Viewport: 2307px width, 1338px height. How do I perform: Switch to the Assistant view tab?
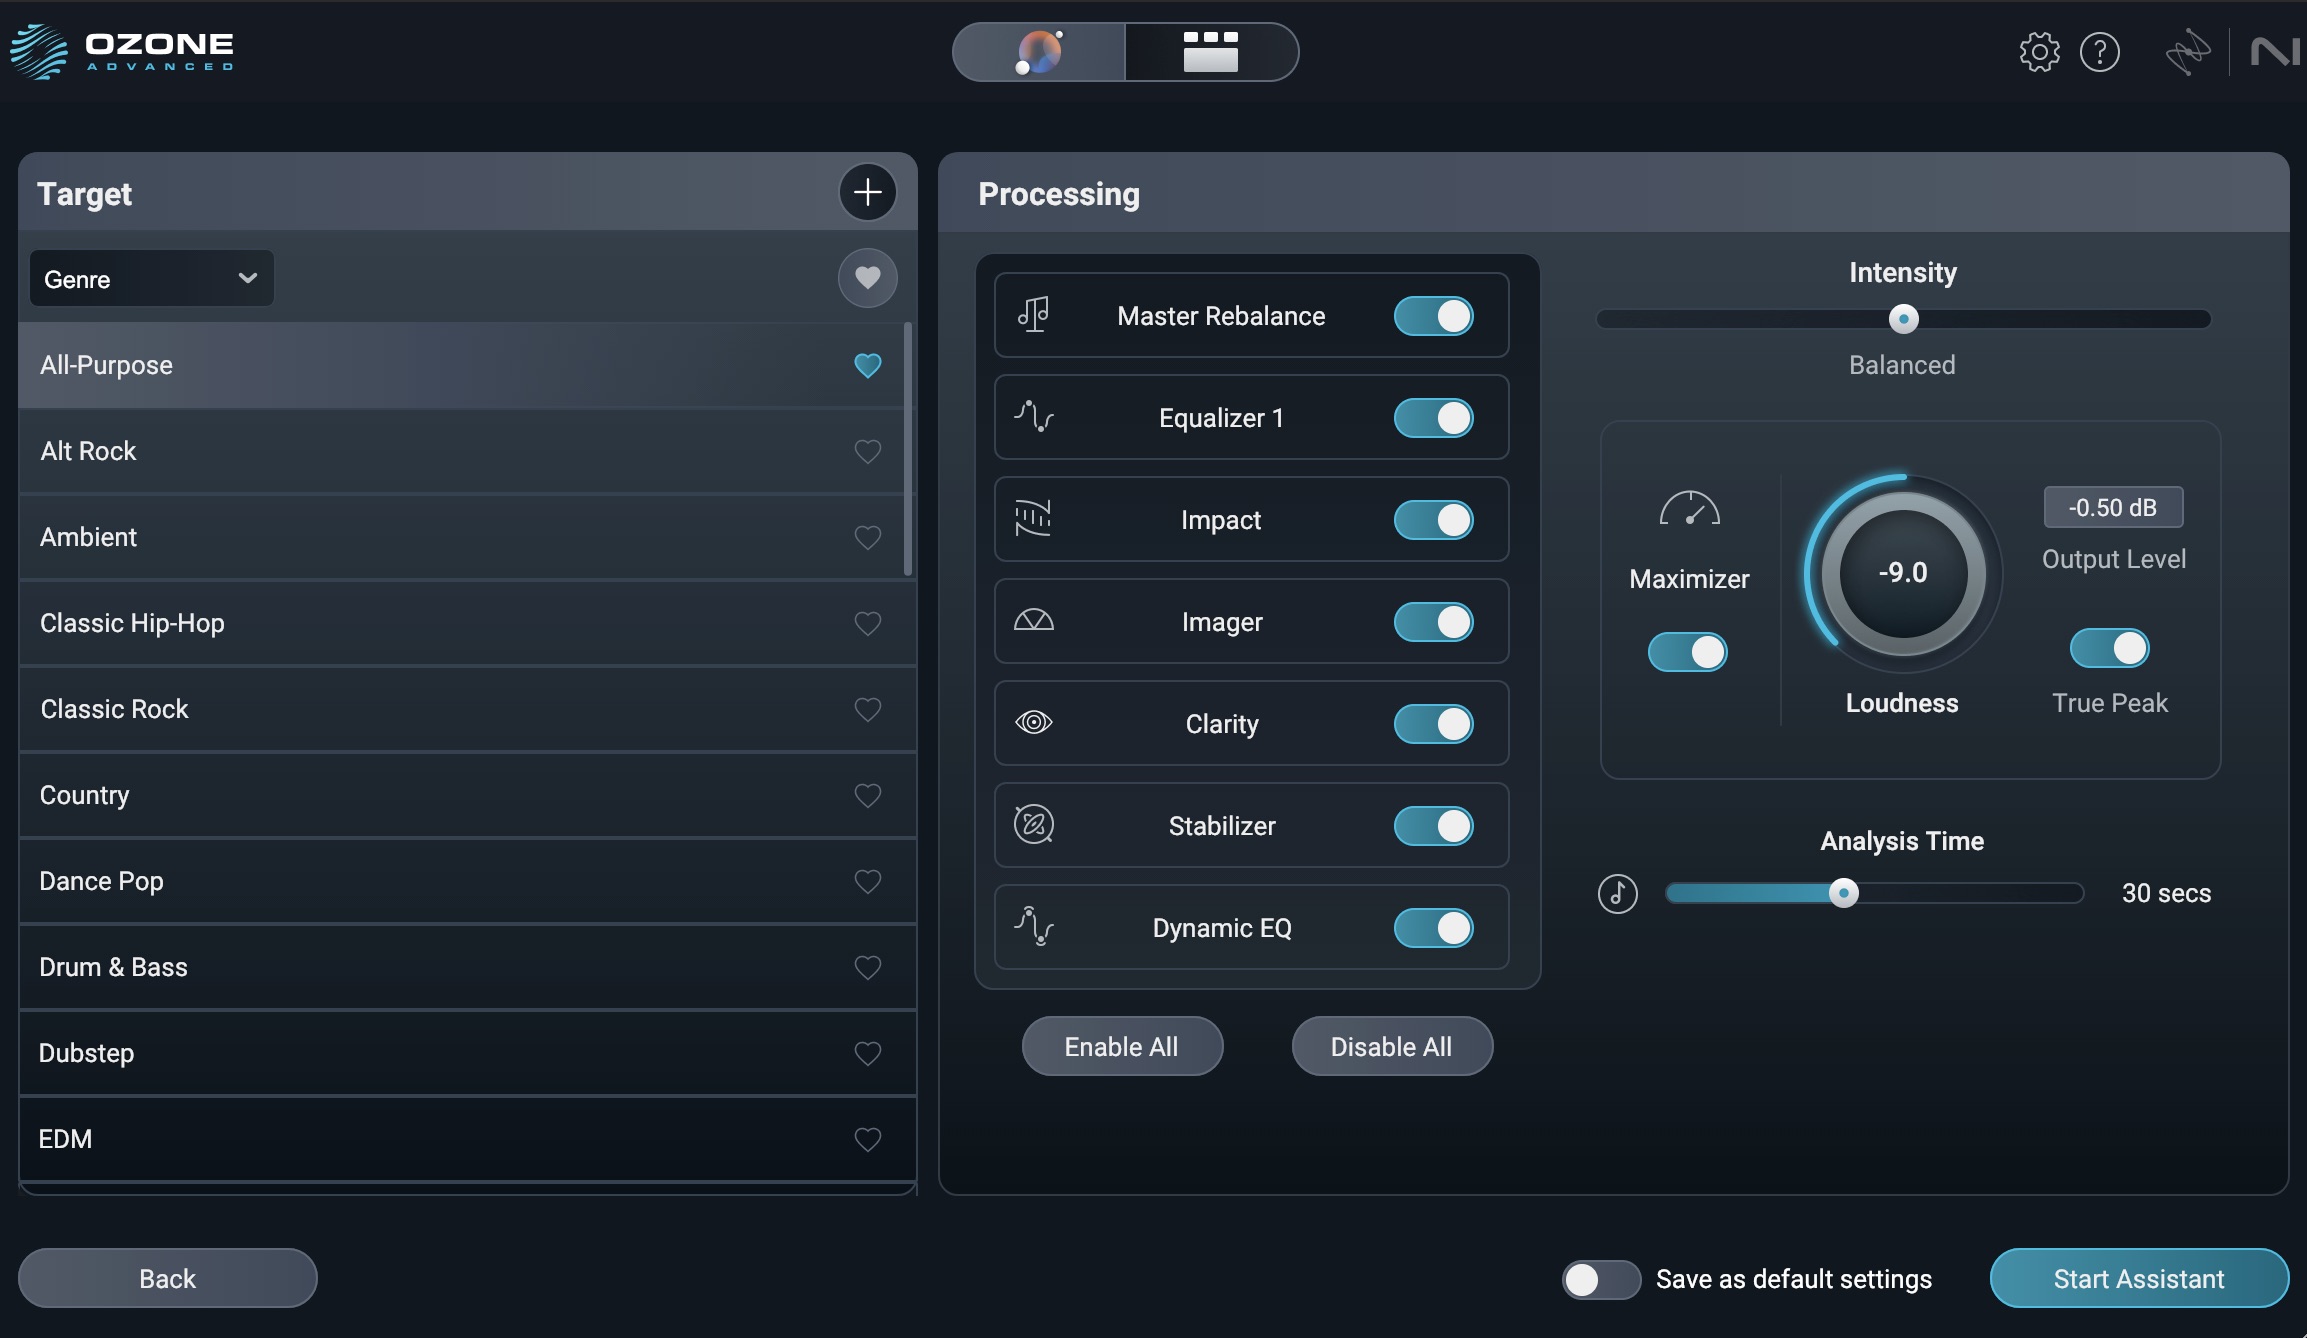(x=1039, y=52)
